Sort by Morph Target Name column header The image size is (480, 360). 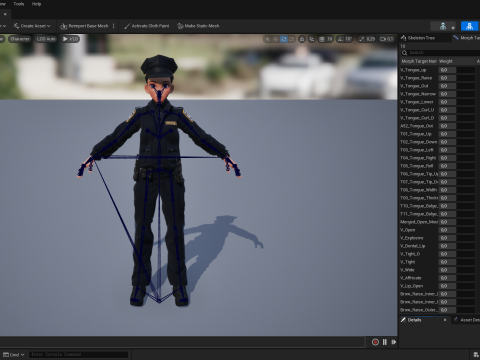(419, 61)
